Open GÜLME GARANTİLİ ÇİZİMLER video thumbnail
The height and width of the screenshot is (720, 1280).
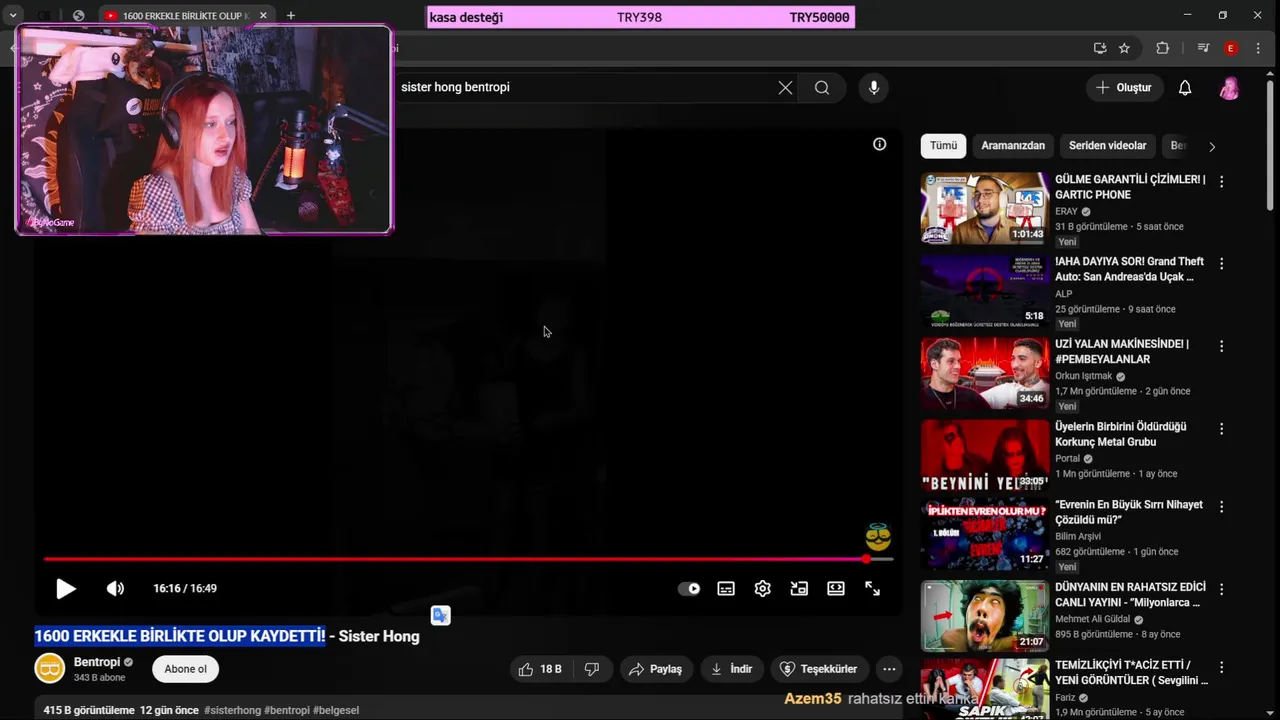pyautogui.click(x=984, y=208)
